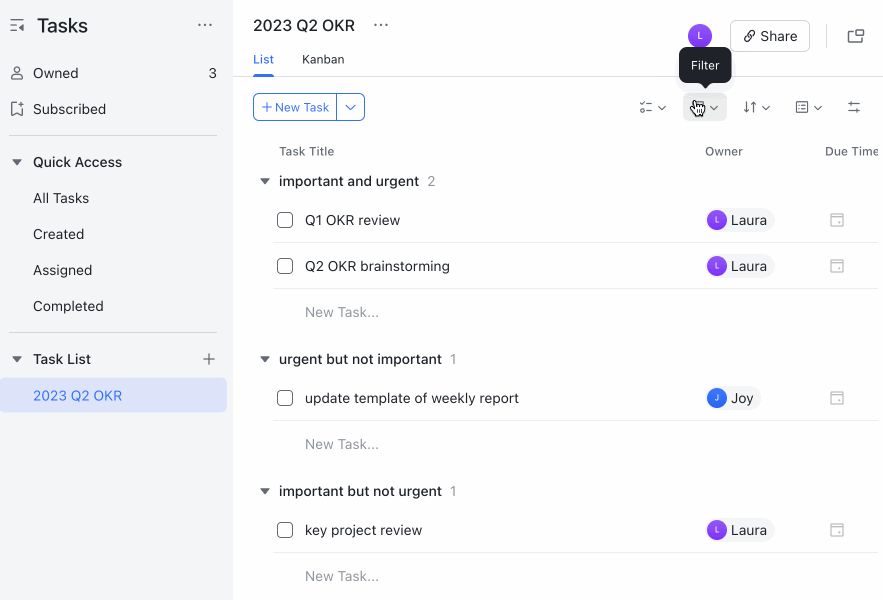Click the open-in-new-window icon top right

pyautogui.click(x=855, y=35)
